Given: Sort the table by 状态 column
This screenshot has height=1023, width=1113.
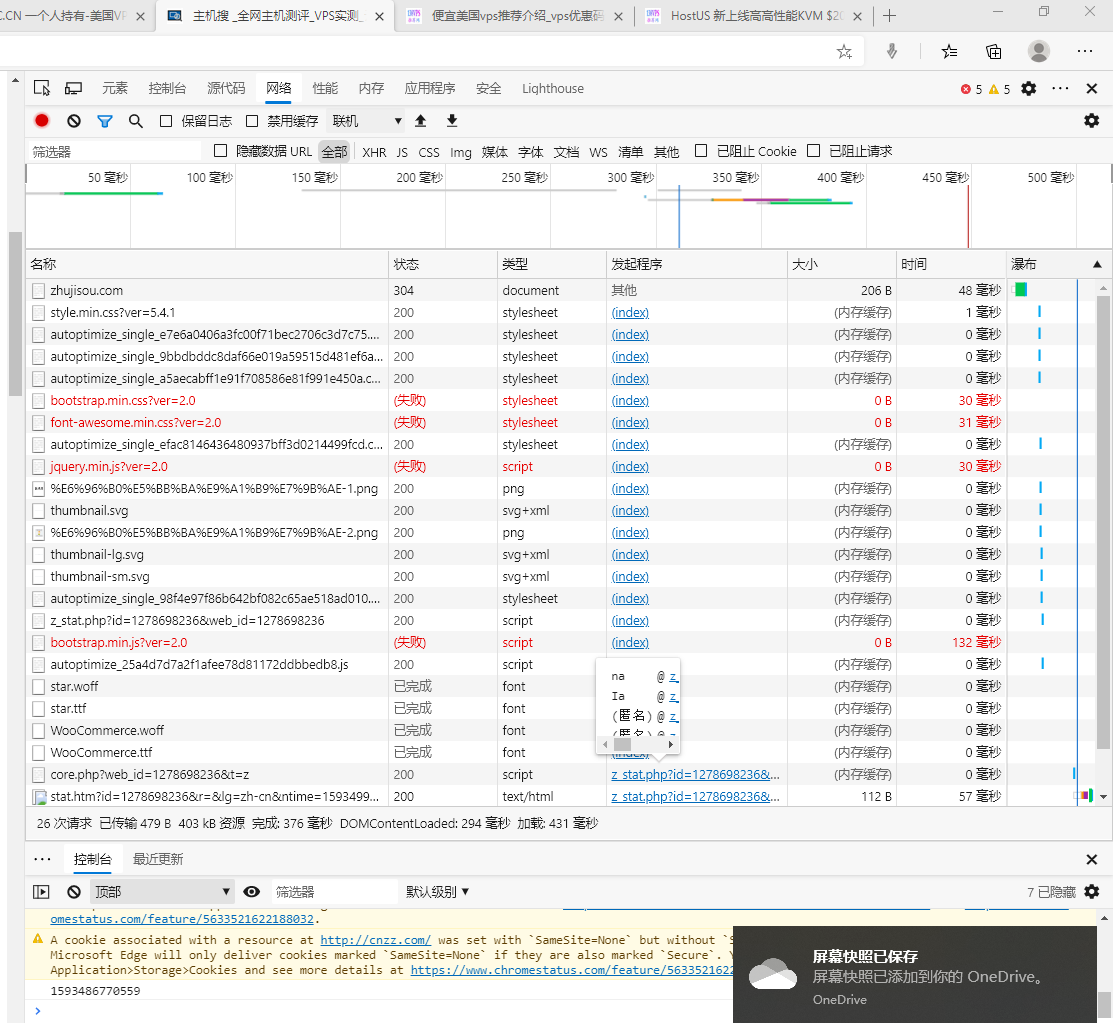Looking at the screenshot, I should 443,264.
